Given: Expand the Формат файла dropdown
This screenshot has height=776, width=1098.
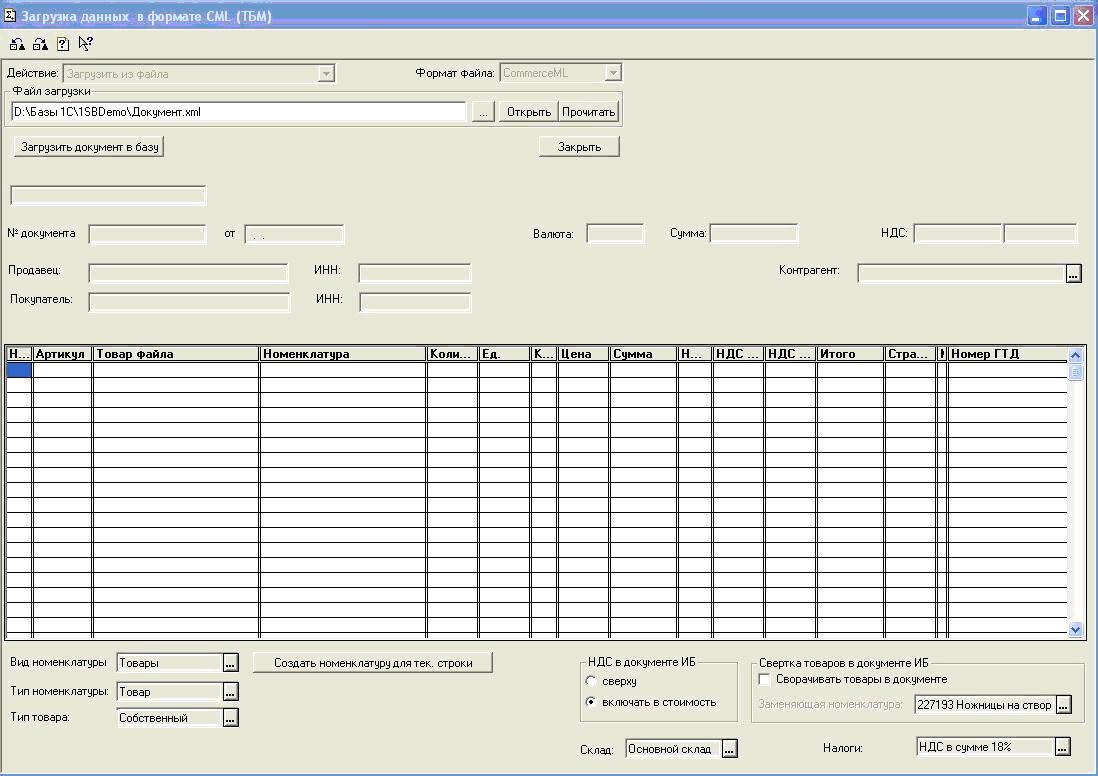Looking at the screenshot, I should pyautogui.click(x=613, y=73).
